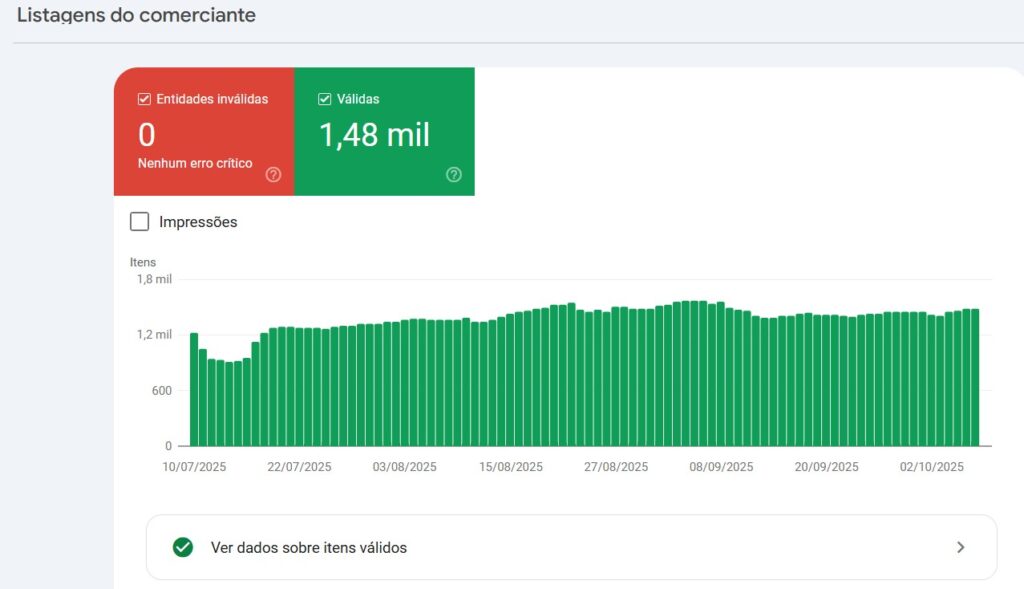
Task: Click the 1,2 mil y-axis label
Action: (154, 335)
